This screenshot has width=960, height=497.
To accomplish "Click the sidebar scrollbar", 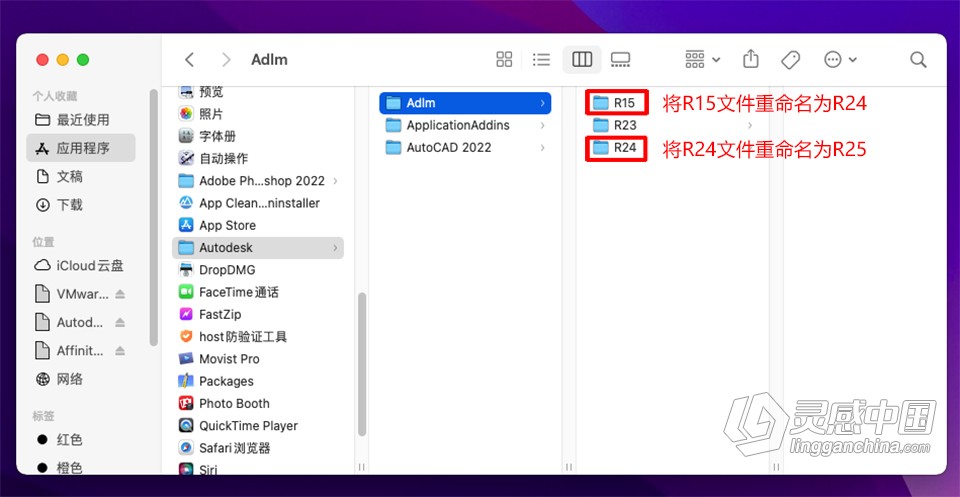I will pyautogui.click(x=154, y=217).
